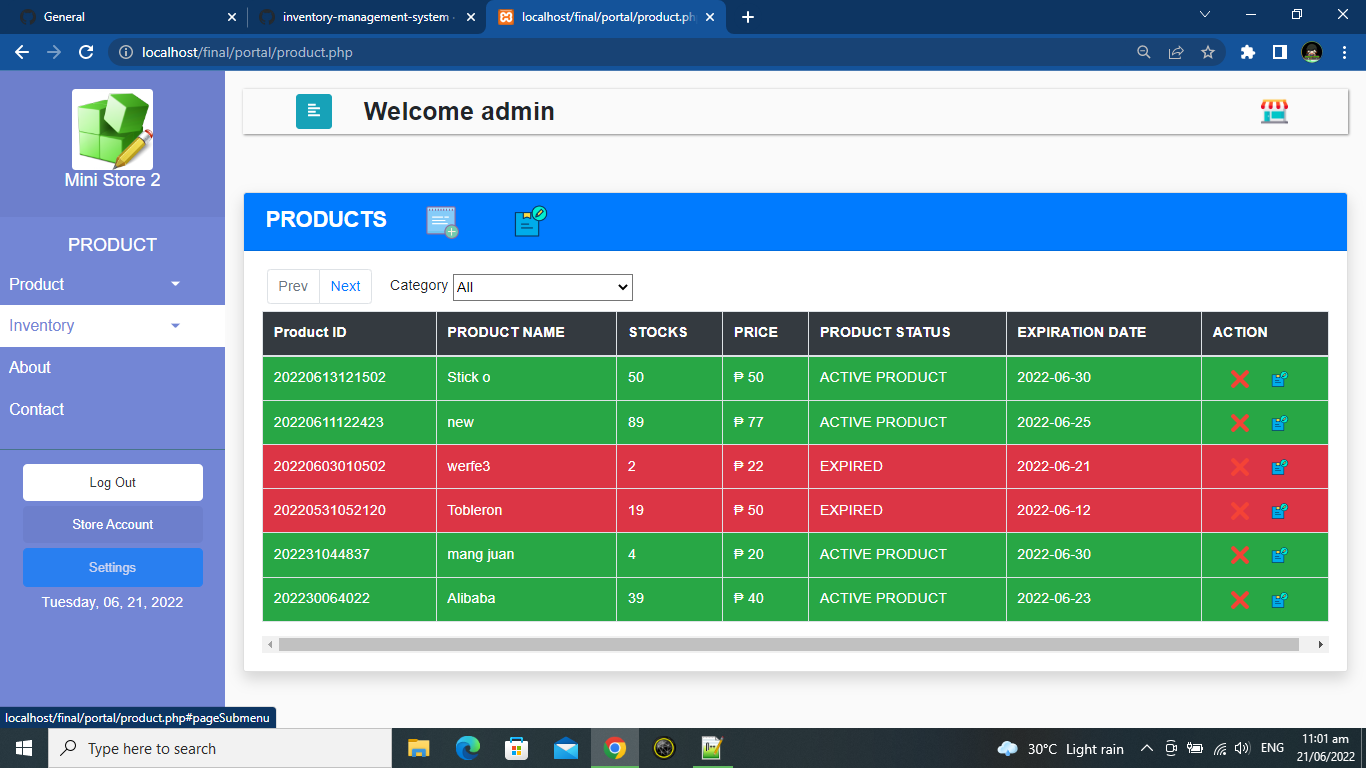Go to Prev page of products
This screenshot has width=1366, height=768.
pos(293,286)
